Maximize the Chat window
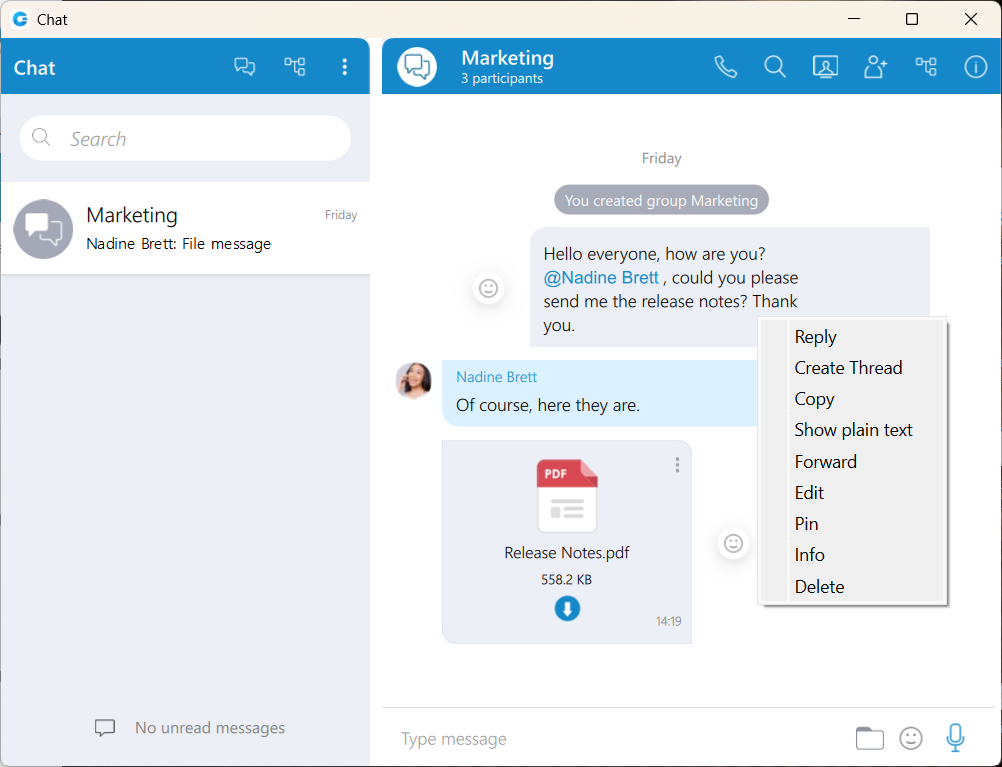Image resolution: width=1002 pixels, height=767 pixels. point(912,19)
